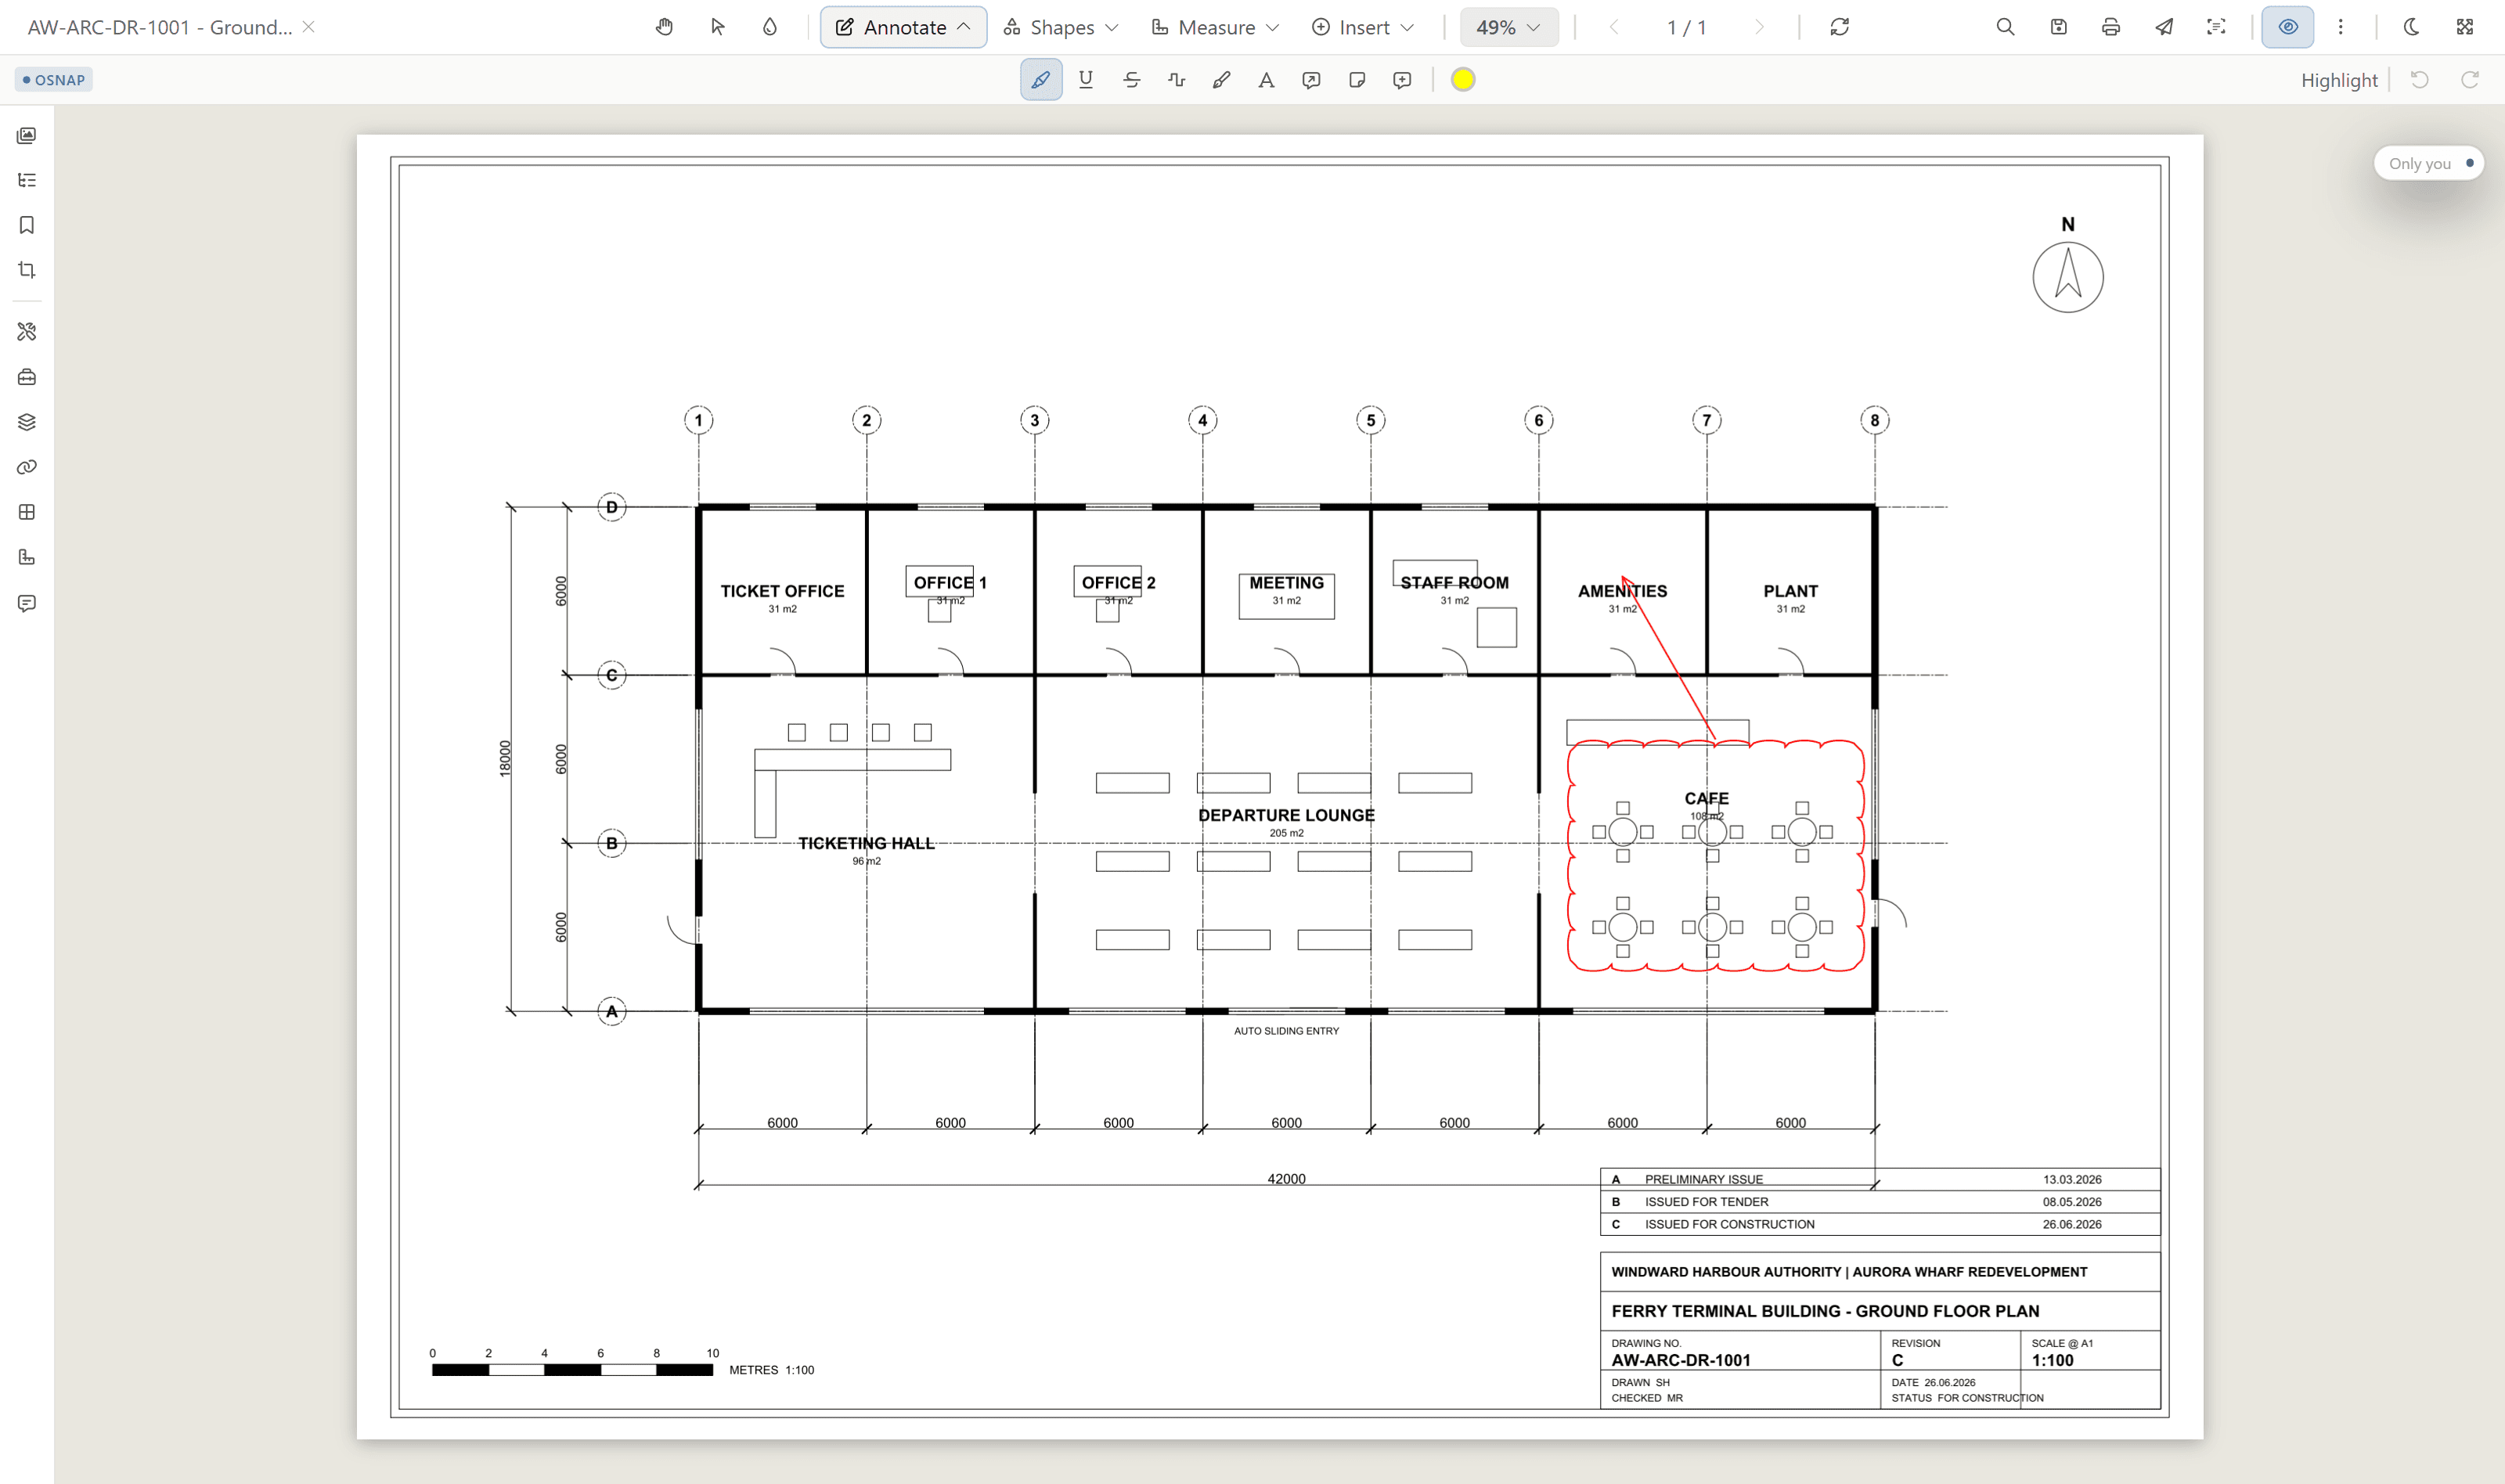
Task: Print the drawing
Action: coord(2110,27)
